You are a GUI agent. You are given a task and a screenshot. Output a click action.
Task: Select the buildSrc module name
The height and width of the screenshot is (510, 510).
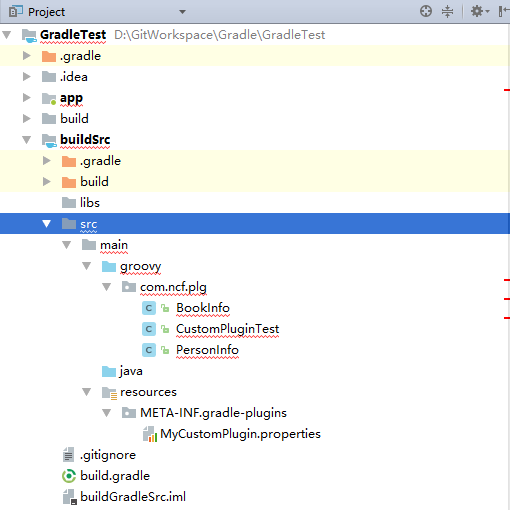85,139
